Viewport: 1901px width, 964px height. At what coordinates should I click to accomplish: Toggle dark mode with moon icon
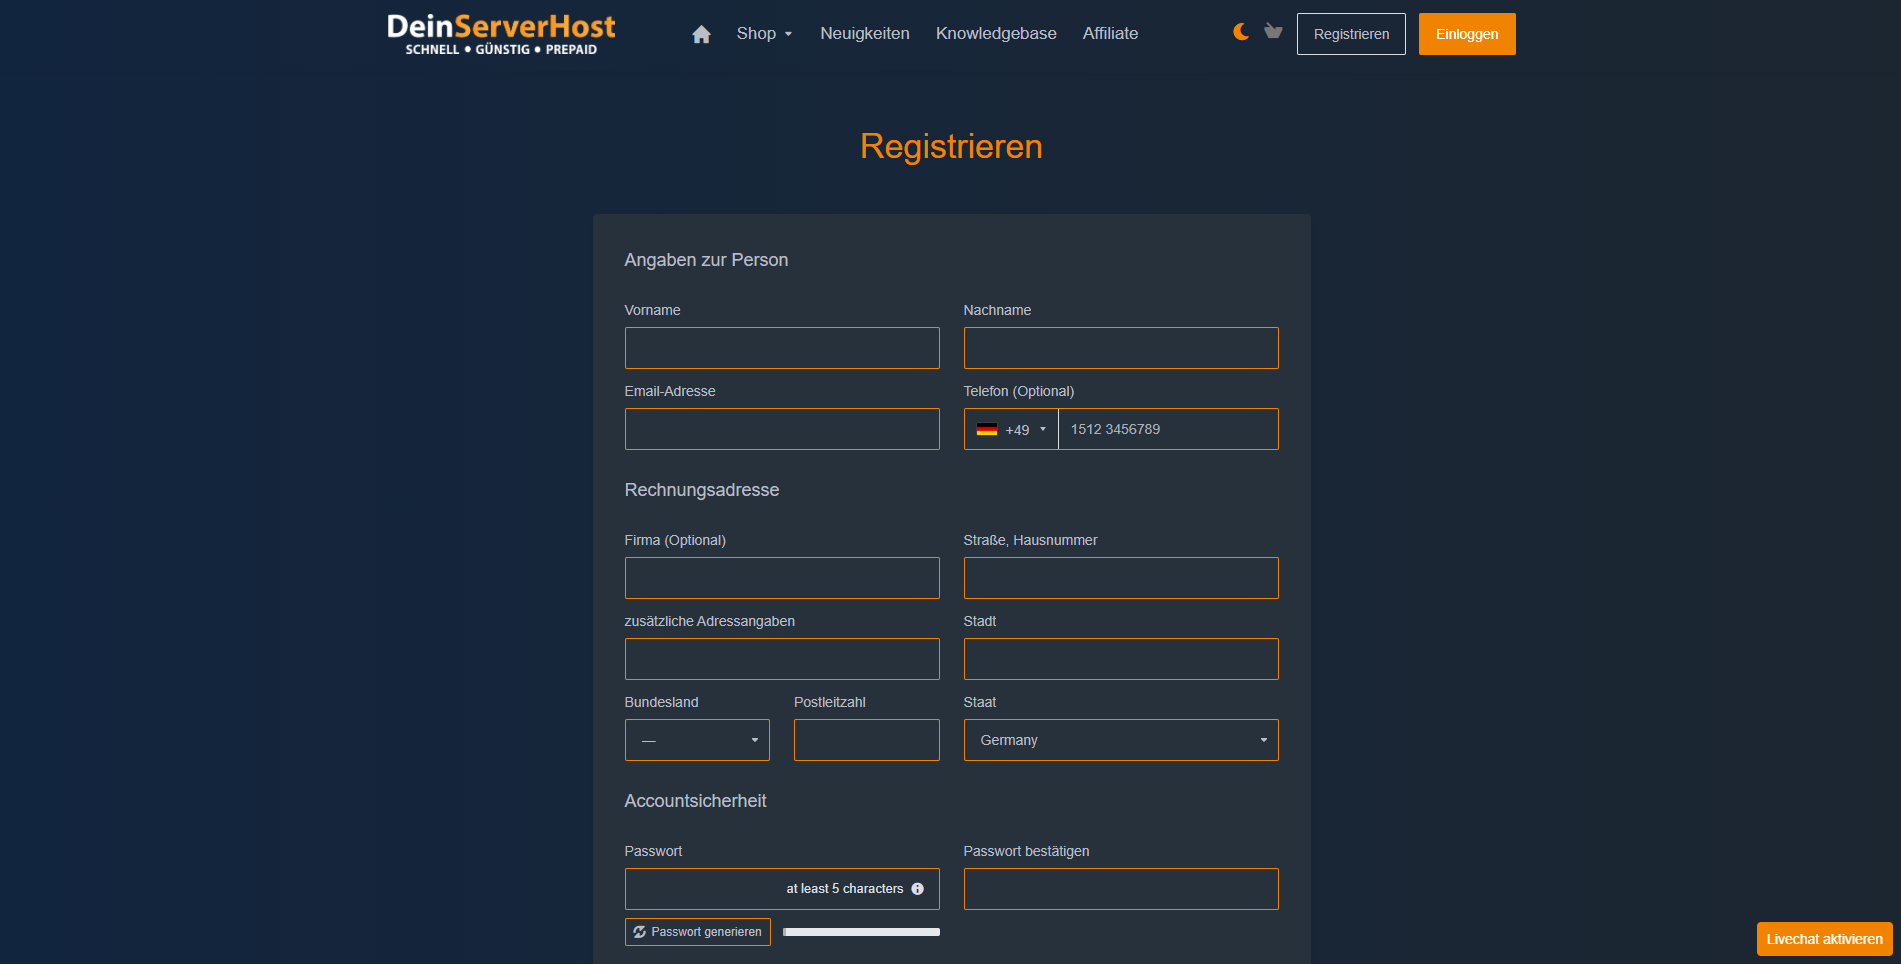click(1240, 32)
